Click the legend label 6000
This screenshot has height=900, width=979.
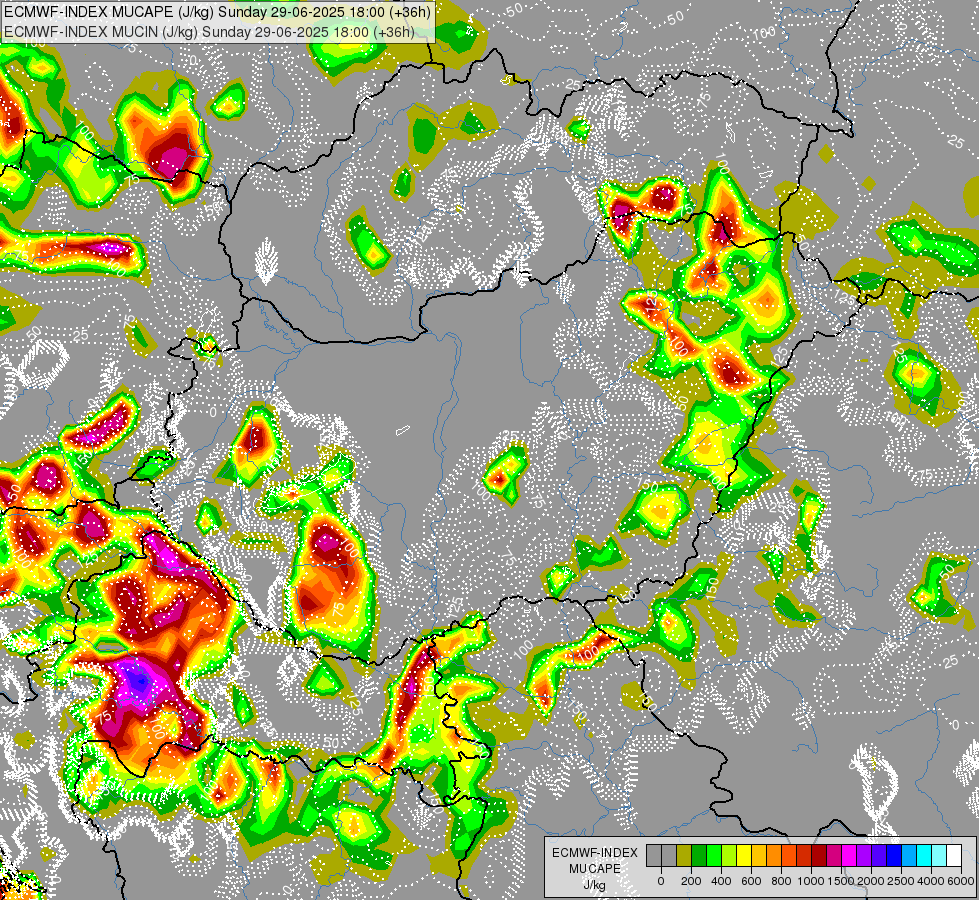click(x=961, y=881)
